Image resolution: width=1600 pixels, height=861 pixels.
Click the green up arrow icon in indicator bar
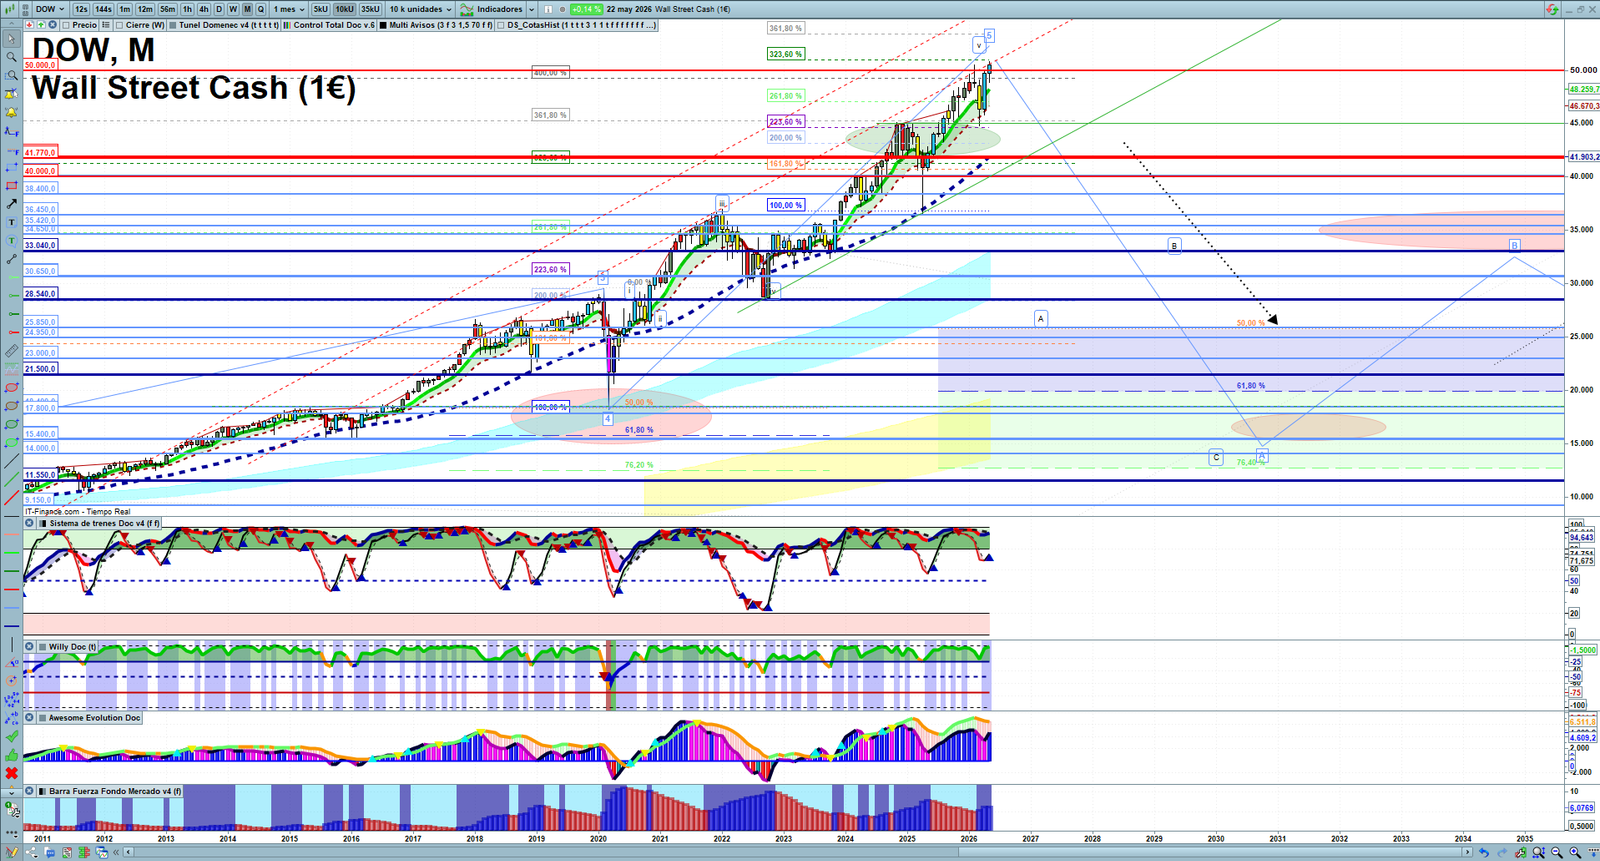click(41, 25)
